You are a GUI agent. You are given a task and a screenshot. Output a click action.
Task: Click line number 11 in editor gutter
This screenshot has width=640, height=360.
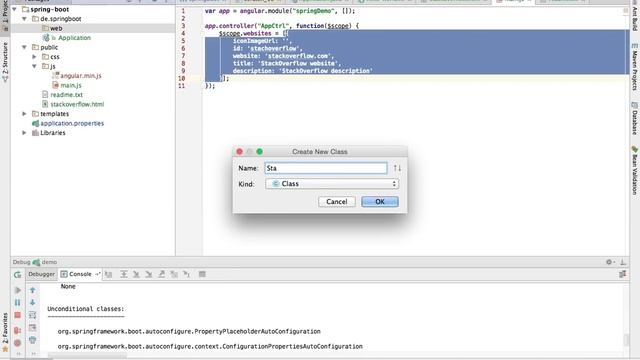(x=181, y=86)
